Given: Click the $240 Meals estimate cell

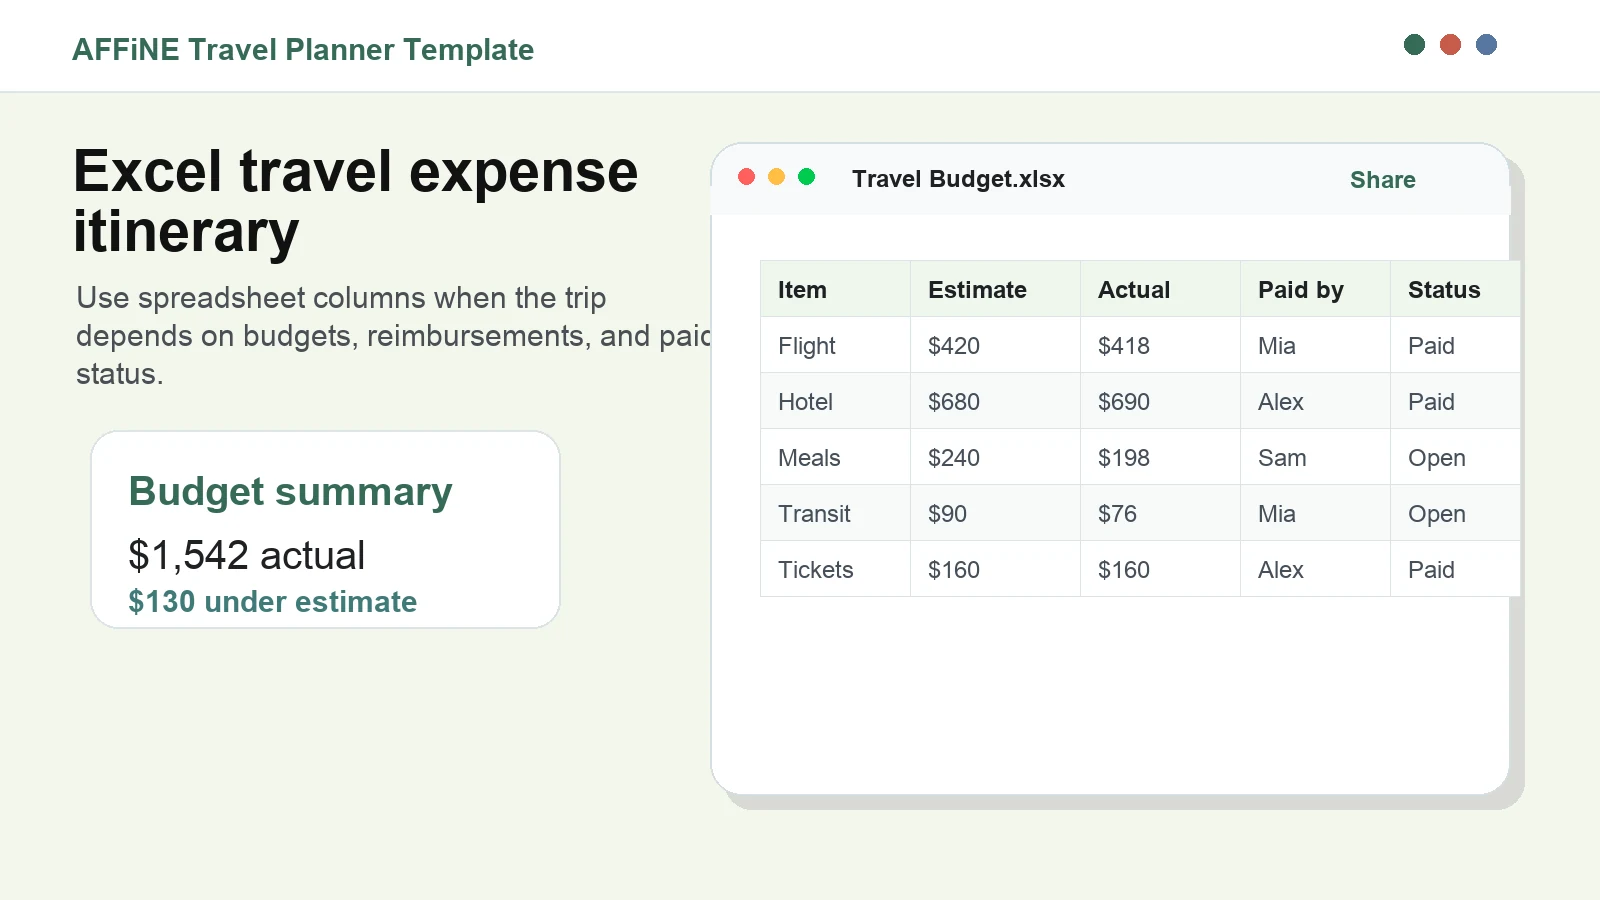Looking at the screenshot, I should click(x=995, y=457).
